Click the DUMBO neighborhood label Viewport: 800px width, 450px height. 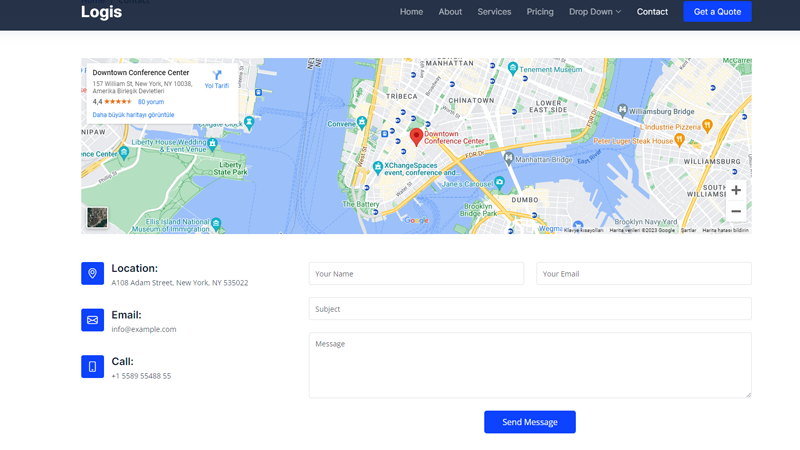(x=525, y=199)
